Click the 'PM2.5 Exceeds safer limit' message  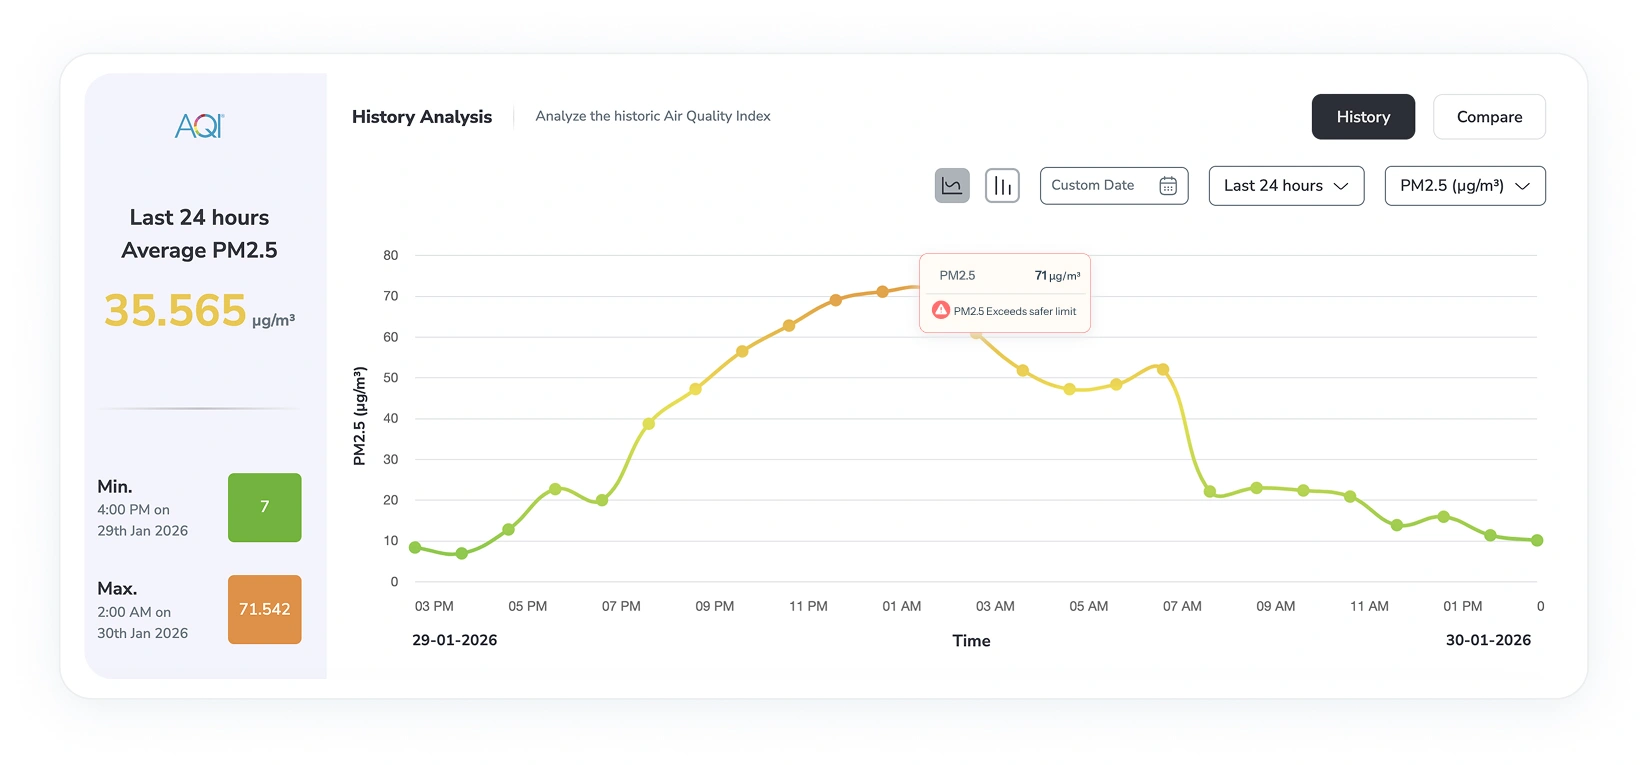(1015, 311)
